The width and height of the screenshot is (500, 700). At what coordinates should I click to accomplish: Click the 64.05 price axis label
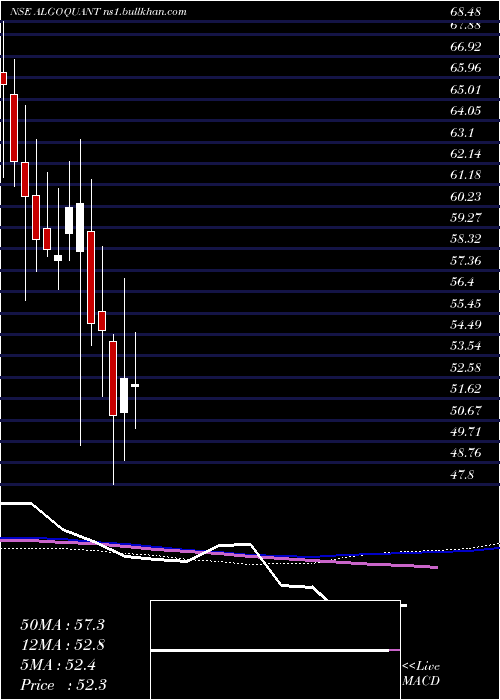point(466,111)
